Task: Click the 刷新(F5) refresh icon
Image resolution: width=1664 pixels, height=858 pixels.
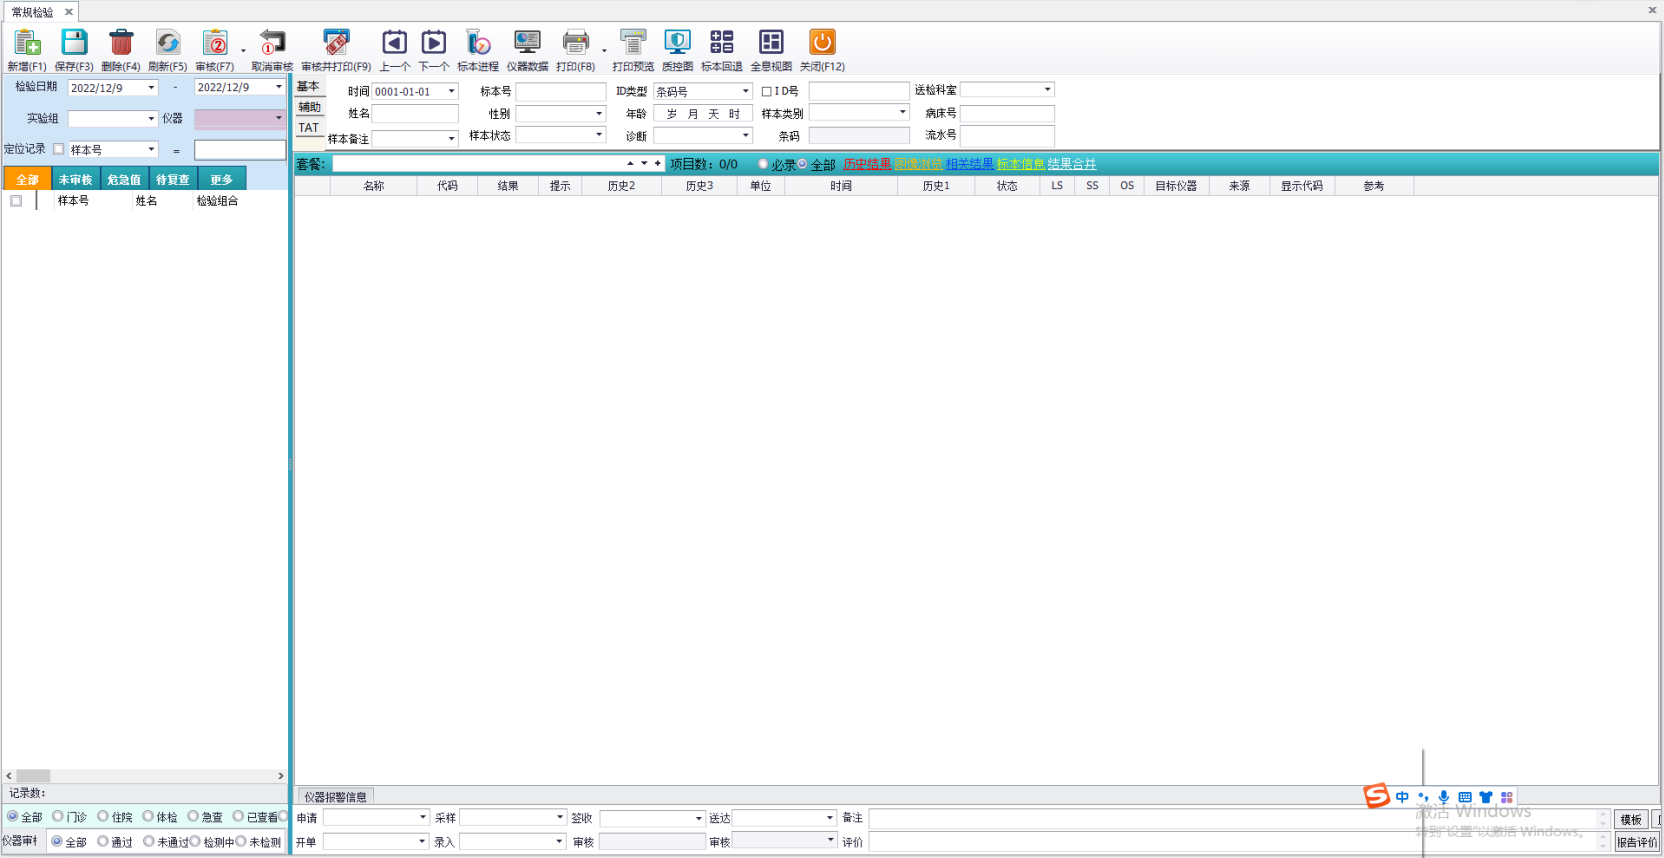Action: point(168,42)
